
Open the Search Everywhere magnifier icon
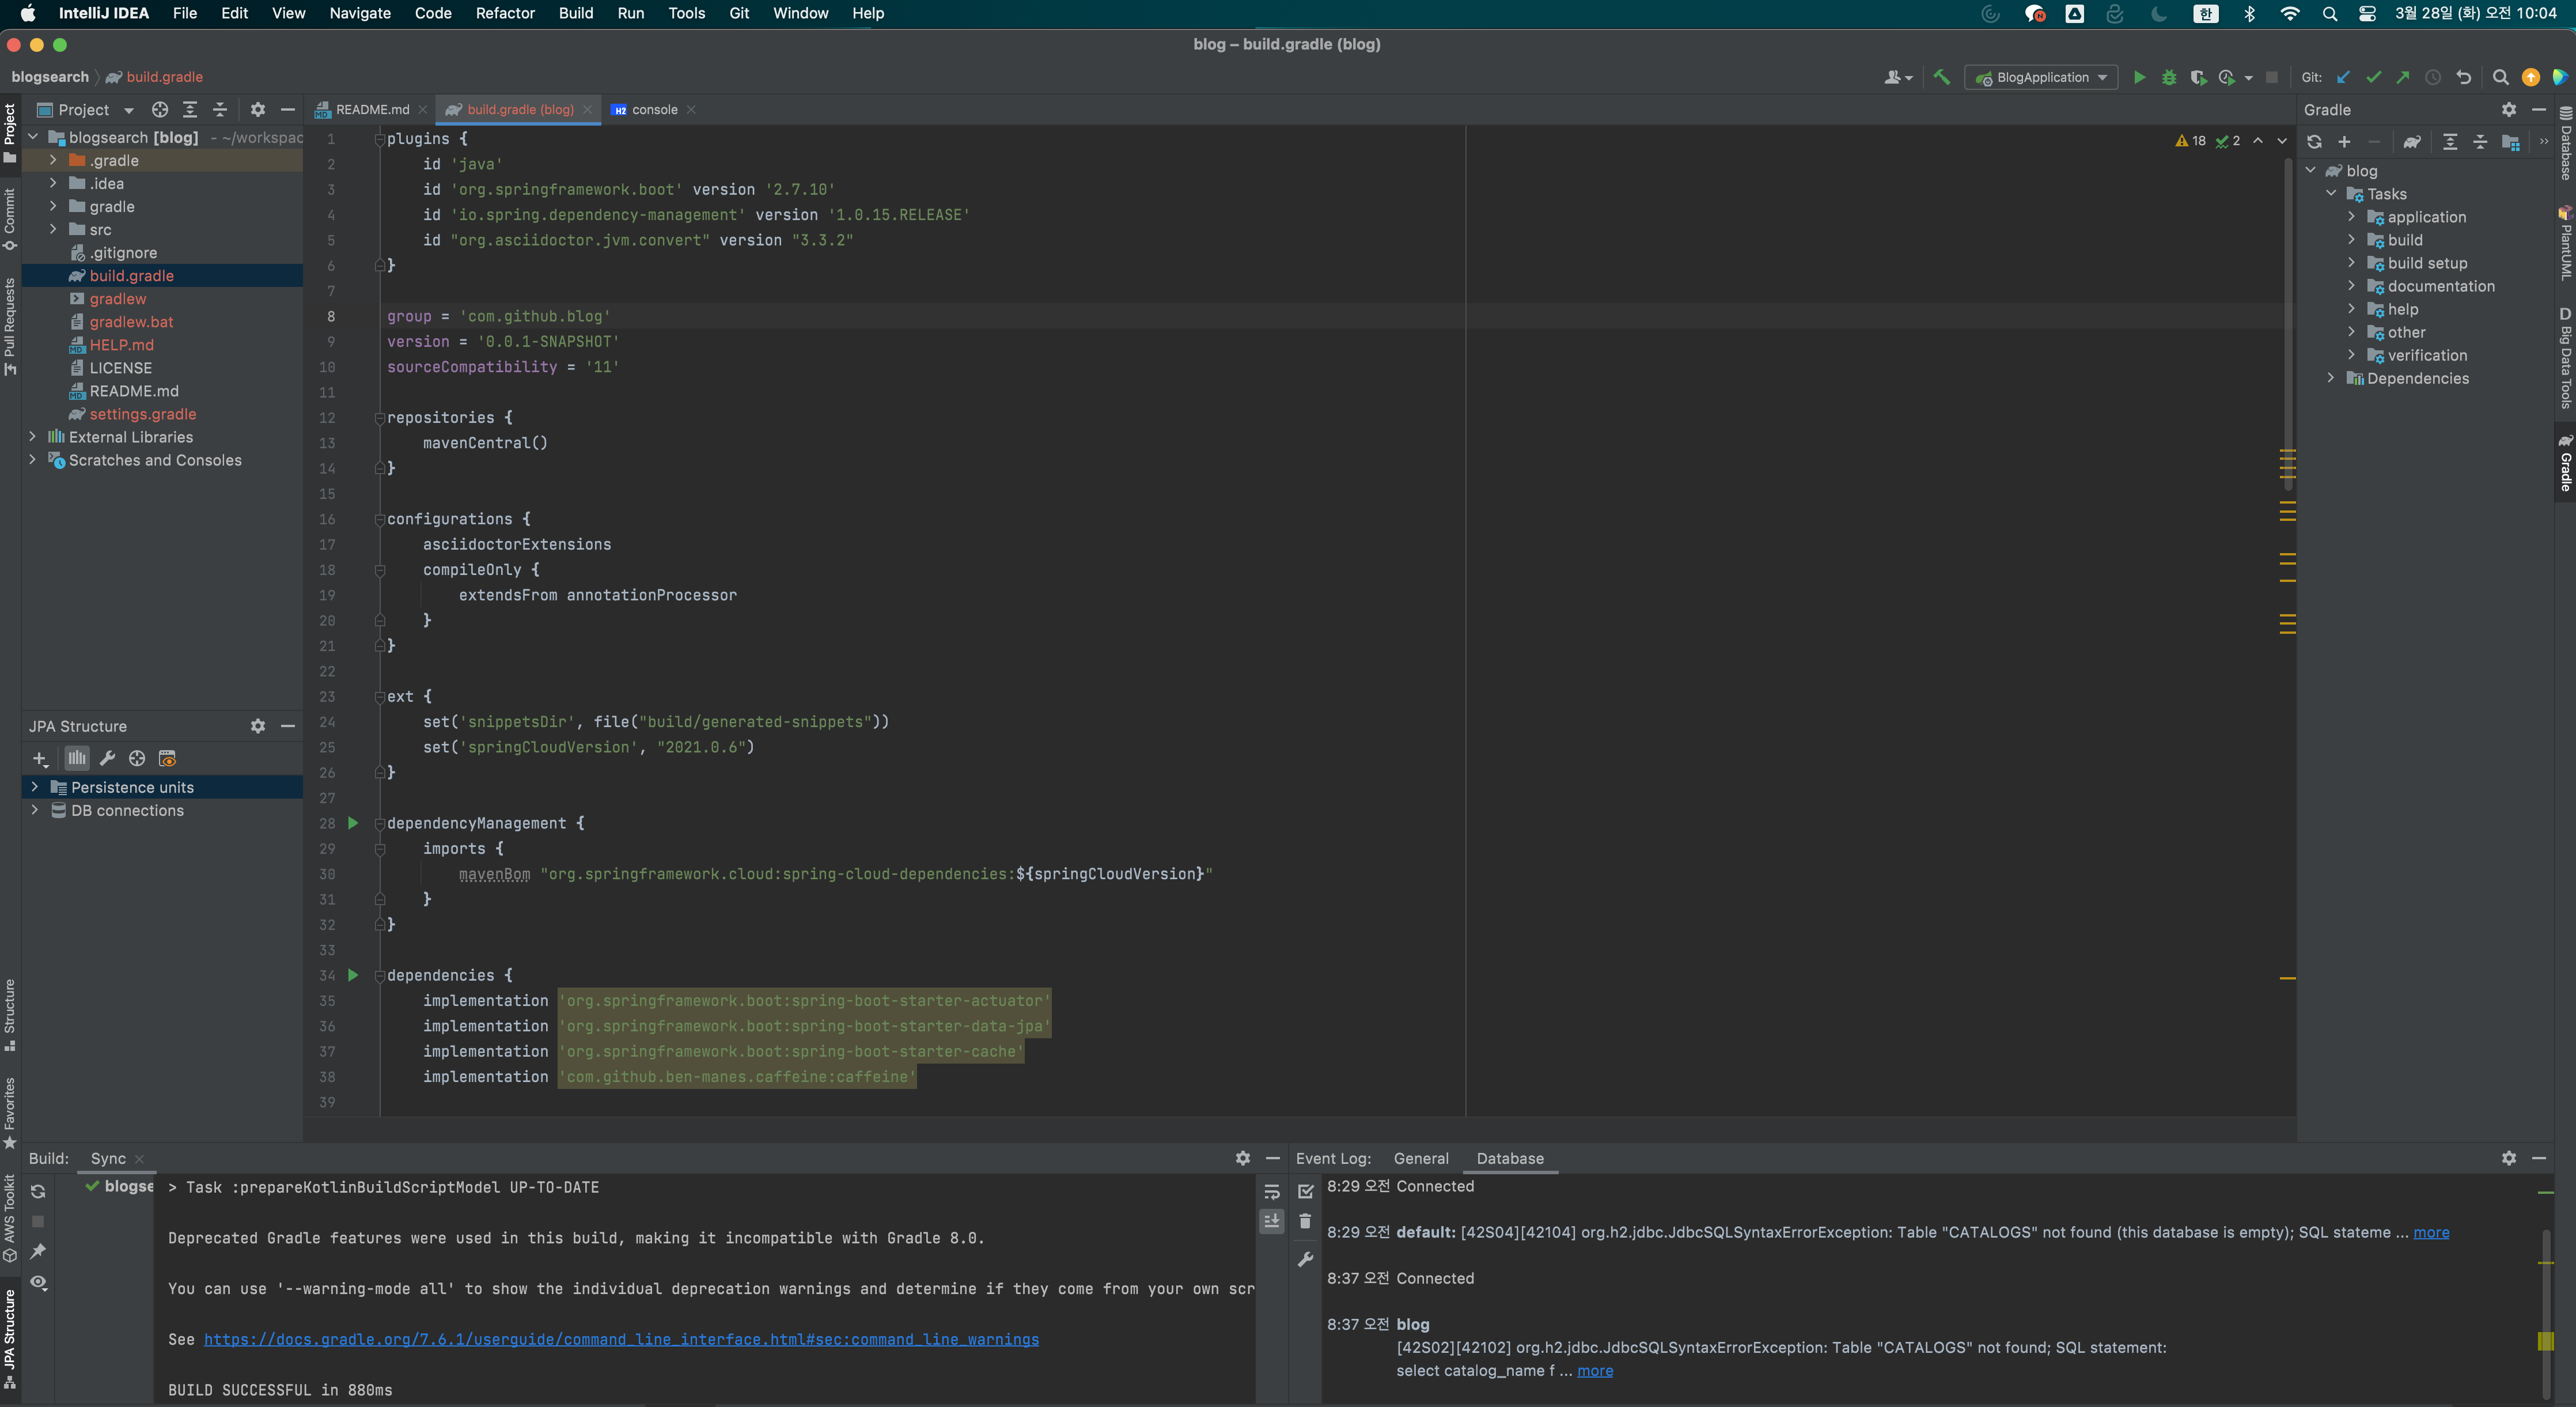pyautogui.click(x=2500, y=77)
